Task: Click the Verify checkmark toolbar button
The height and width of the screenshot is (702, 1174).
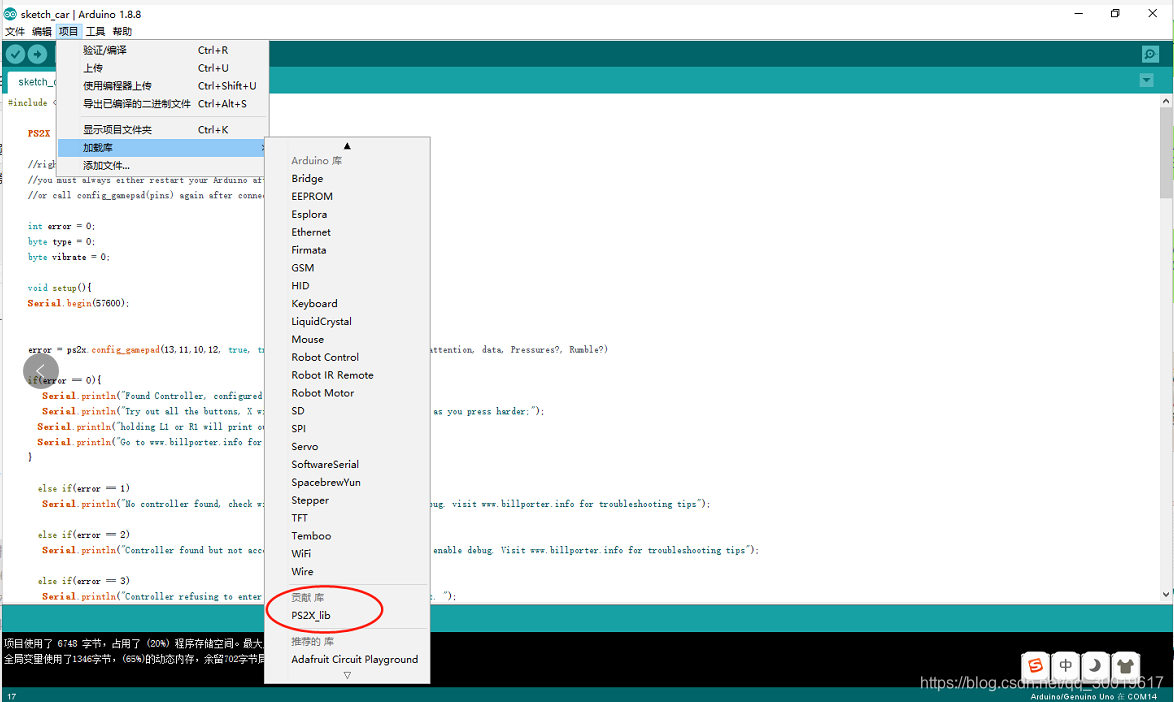Action: (15, 54)
